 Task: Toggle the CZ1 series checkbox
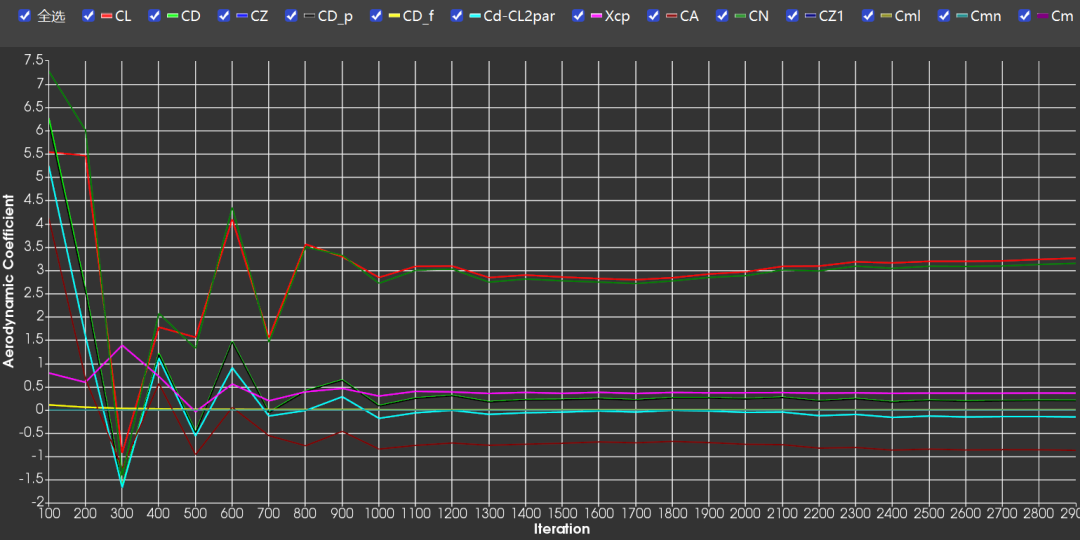click(x=792, y=16)
